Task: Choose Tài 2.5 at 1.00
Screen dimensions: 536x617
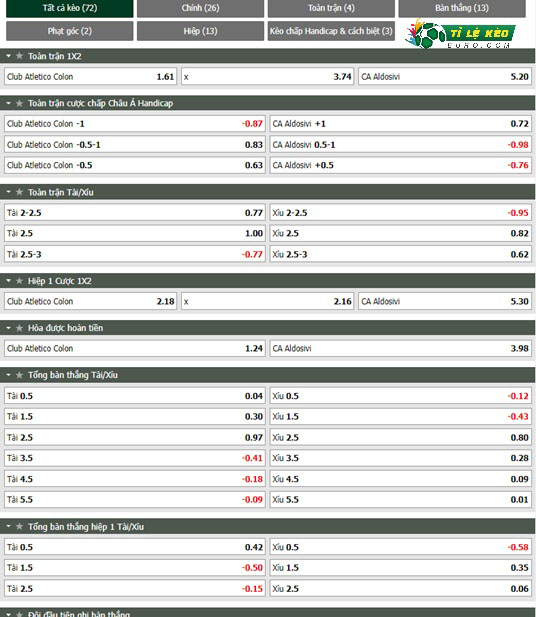Action: (x=135, y=233)
